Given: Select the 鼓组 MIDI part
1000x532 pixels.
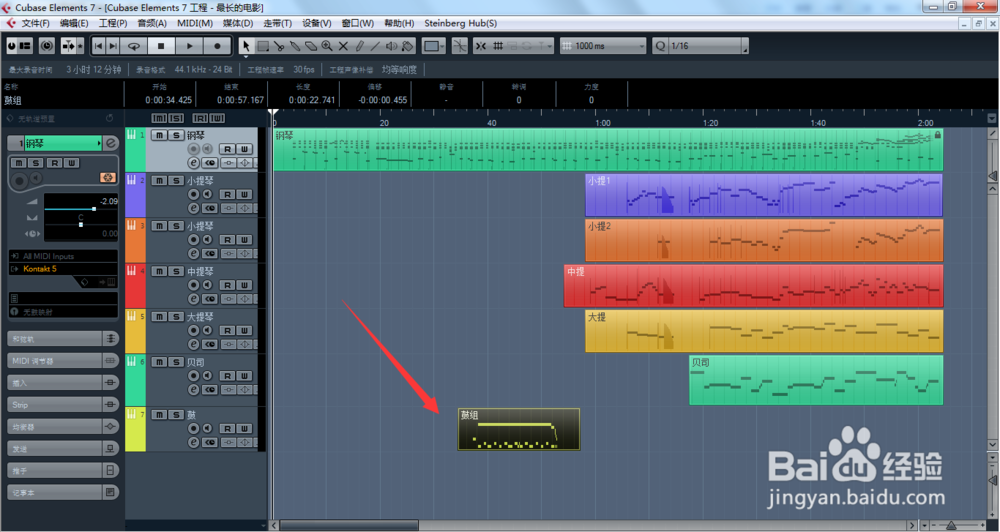Looking at the screenshot, I should (x=518, y=429).
